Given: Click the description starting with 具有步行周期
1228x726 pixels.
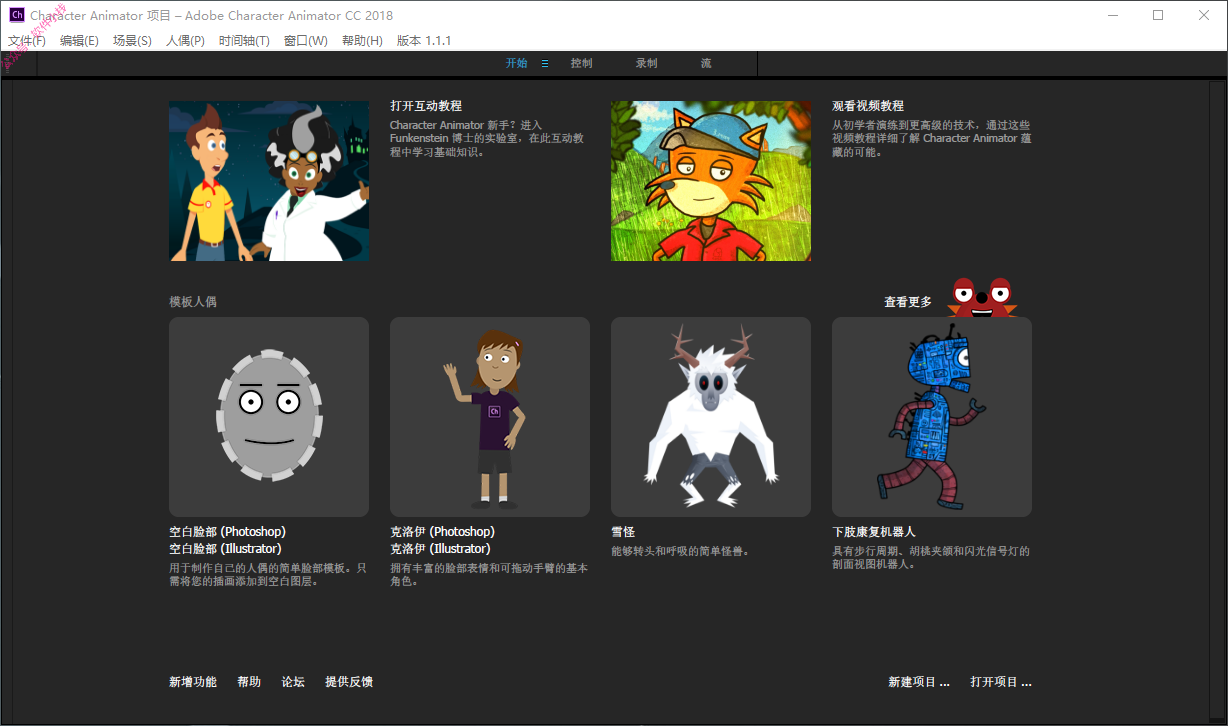Looking at the screenshot, I should coord(931,558).
